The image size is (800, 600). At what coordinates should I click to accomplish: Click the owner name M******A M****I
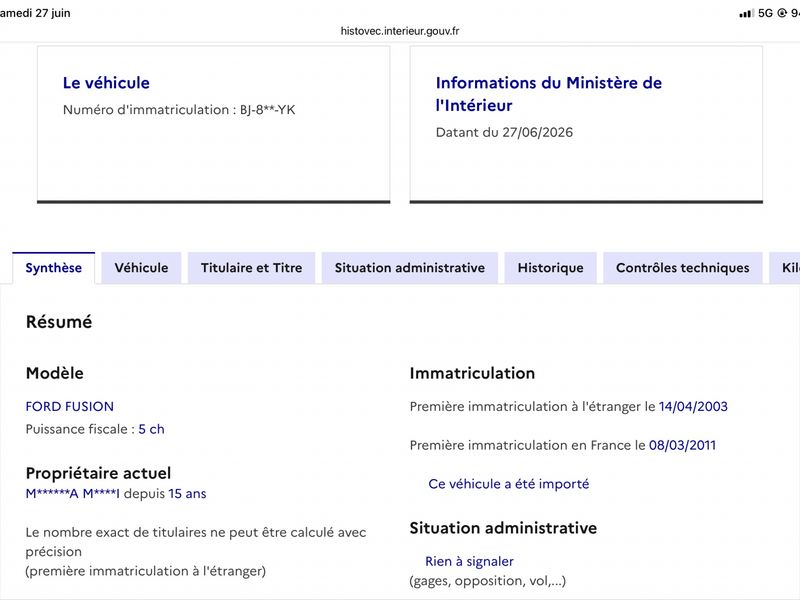click(73, 493)
